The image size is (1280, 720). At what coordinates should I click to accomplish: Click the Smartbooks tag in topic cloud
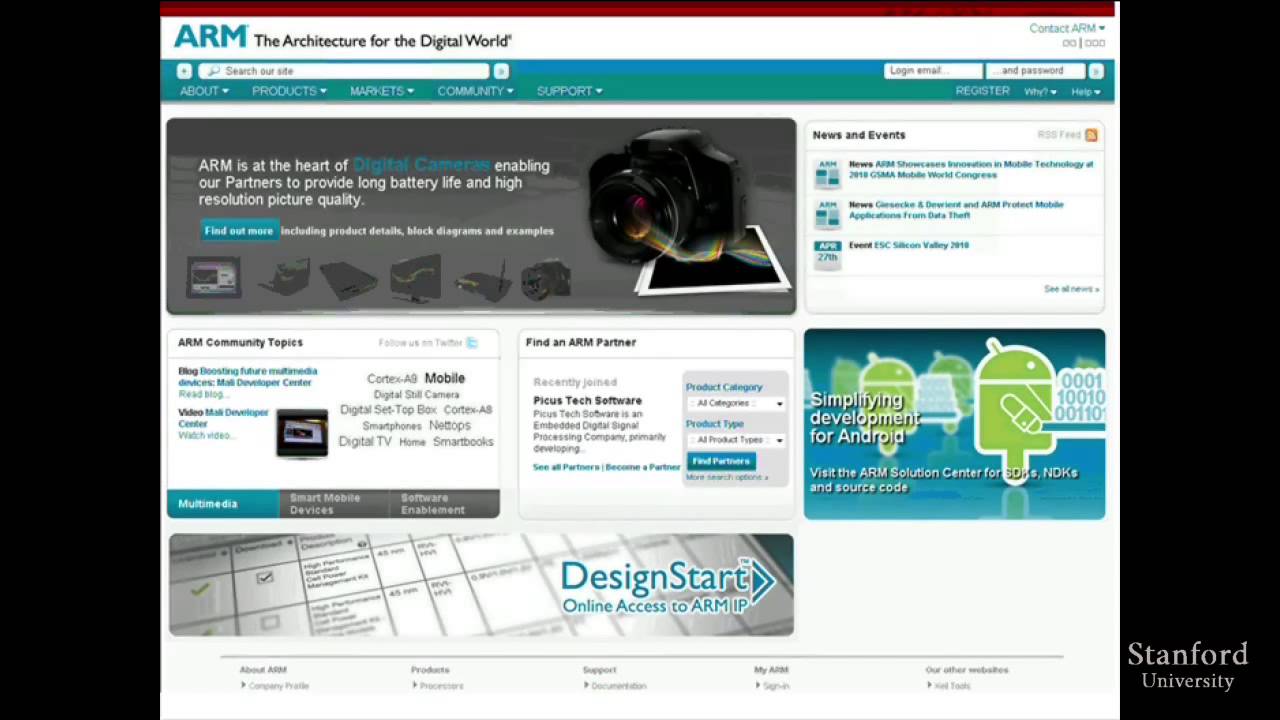tap(463, 442)
